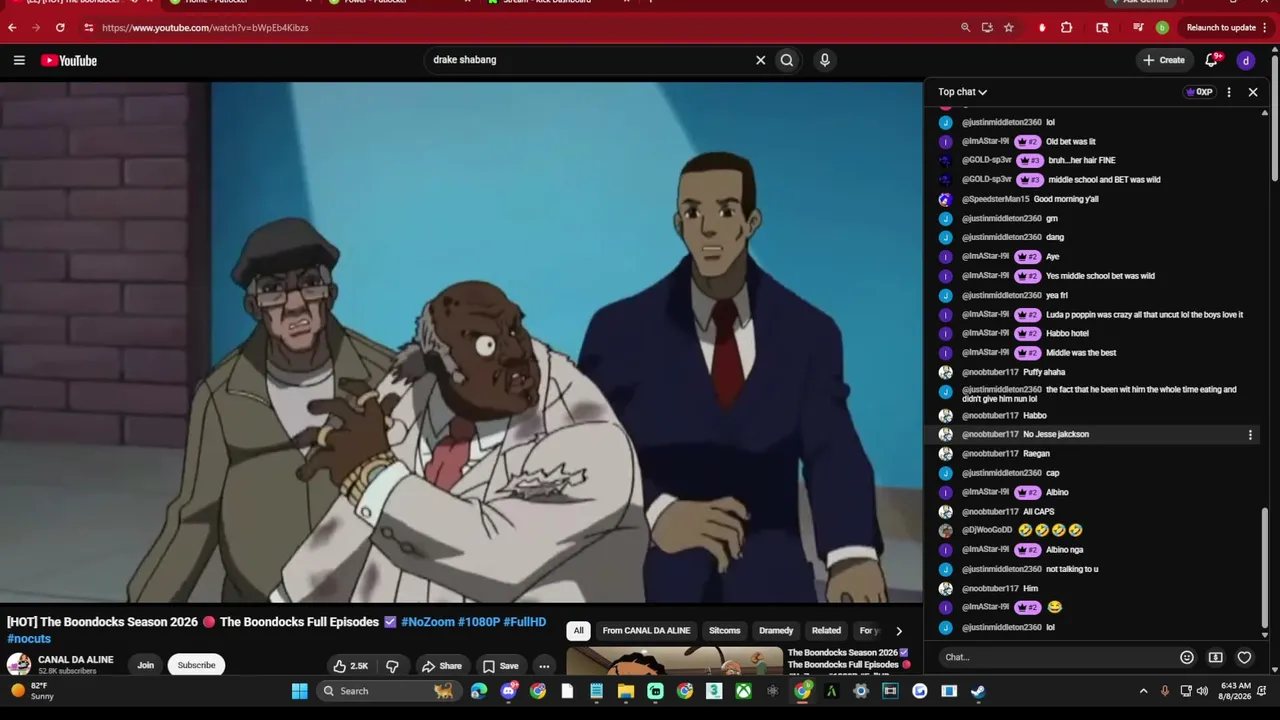Reload the YouTube page
Screen dimensions: 1280x720
click(60, 28)
